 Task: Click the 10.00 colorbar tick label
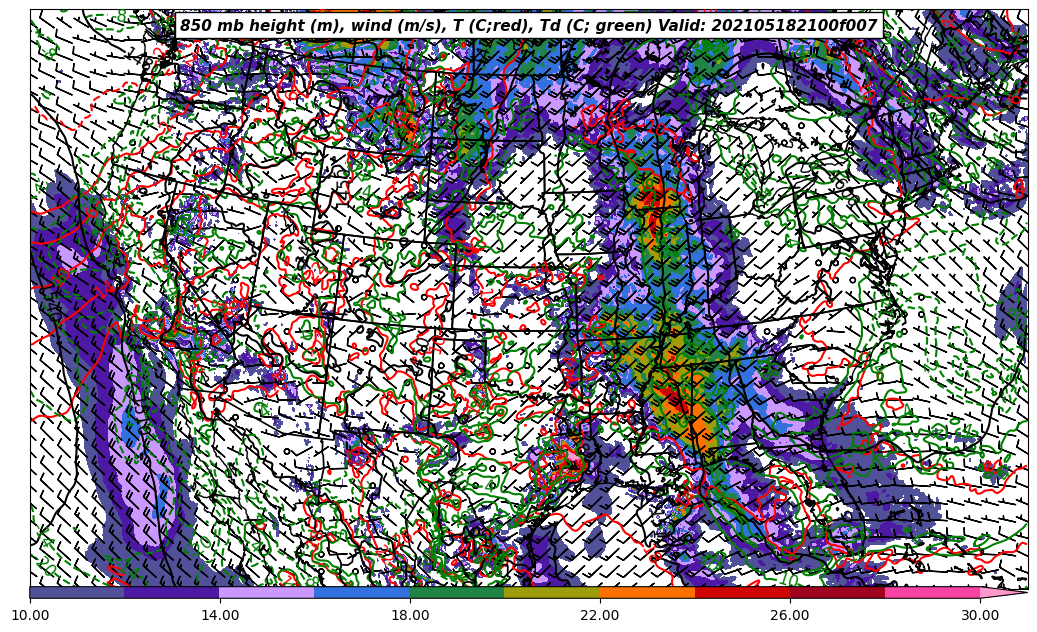[30, 616]
